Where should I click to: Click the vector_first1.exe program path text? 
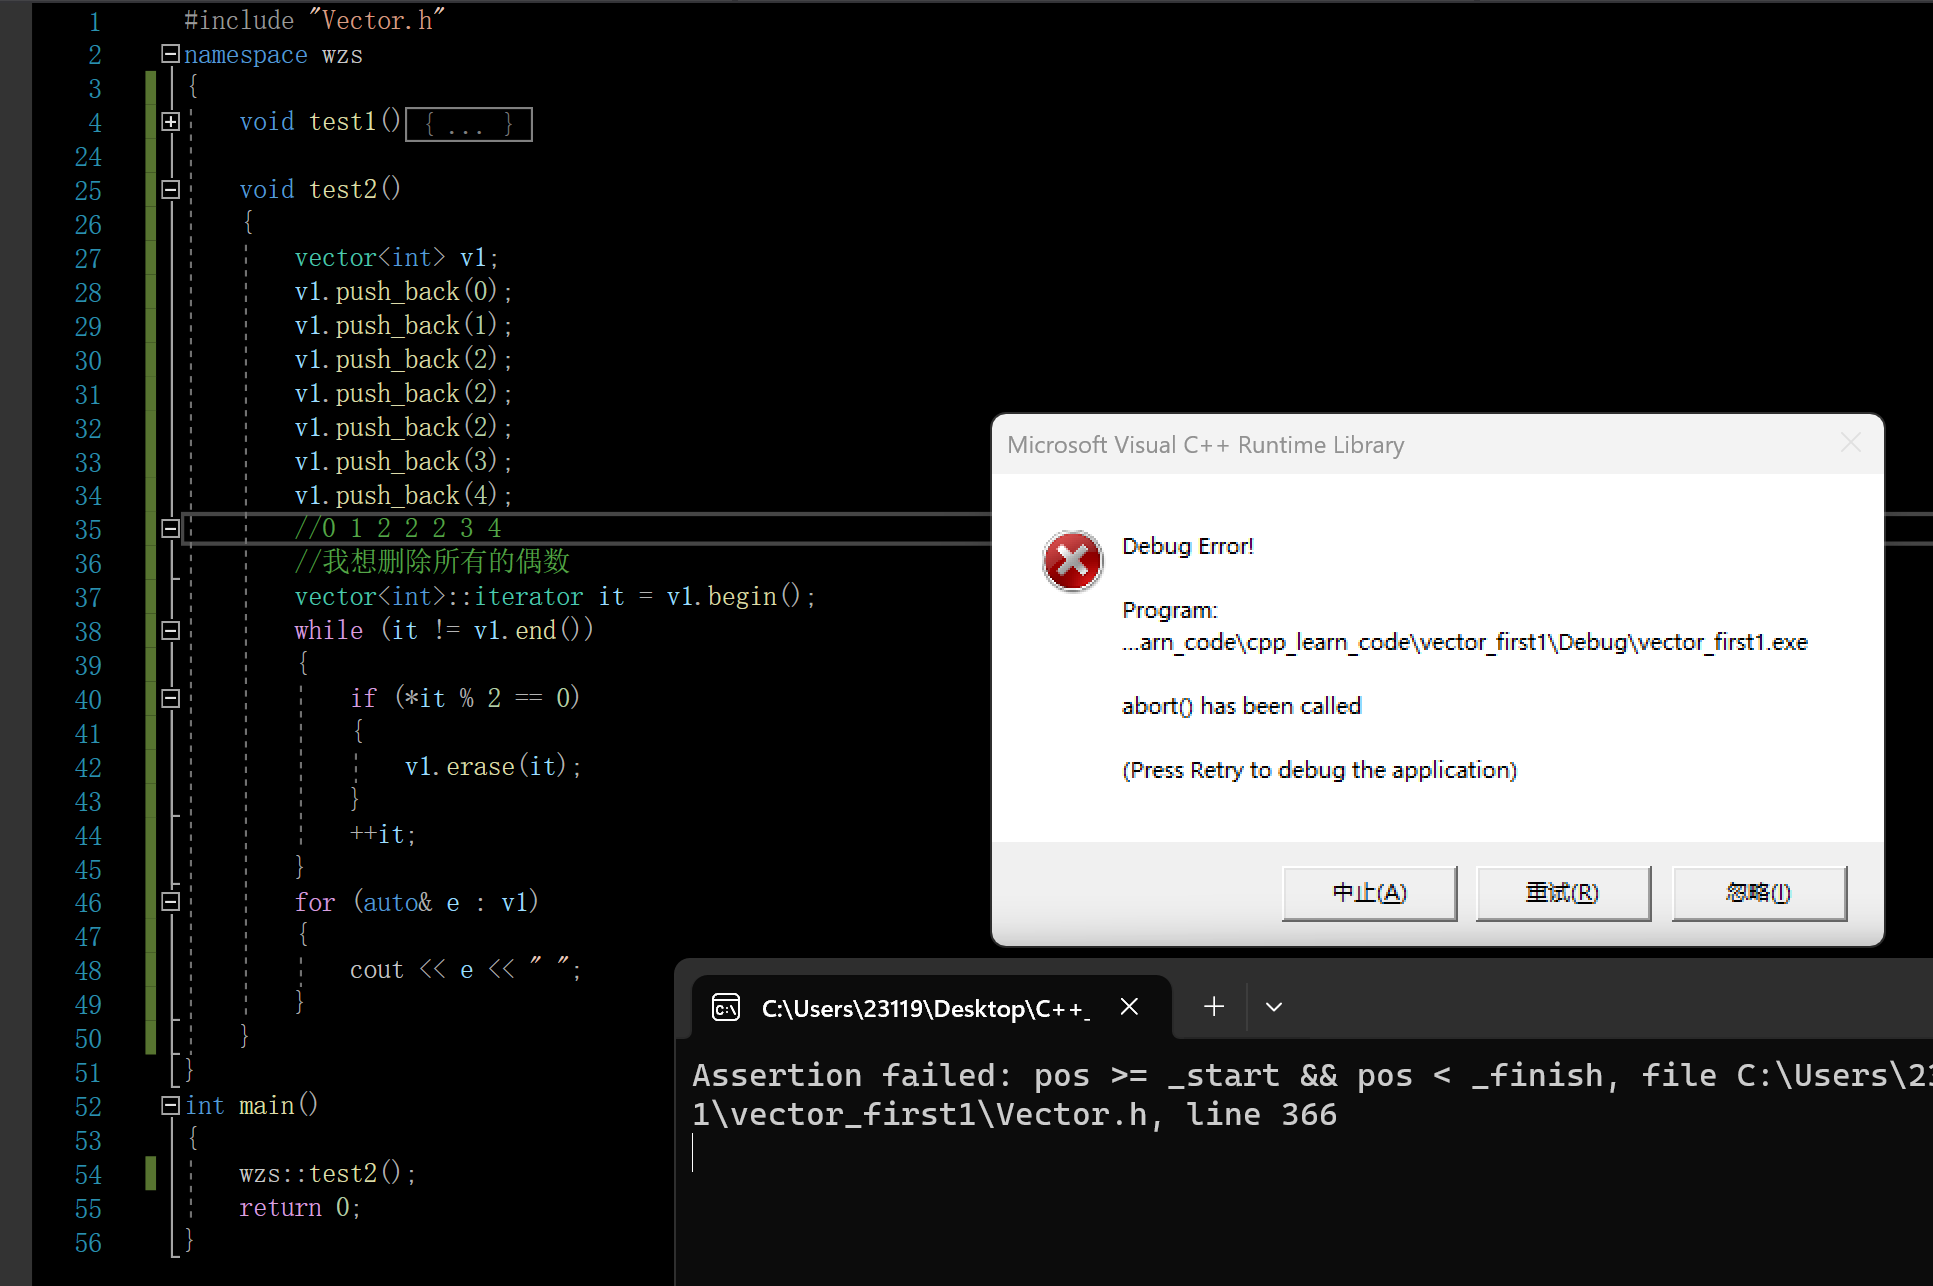click(x=1465, y=642)
